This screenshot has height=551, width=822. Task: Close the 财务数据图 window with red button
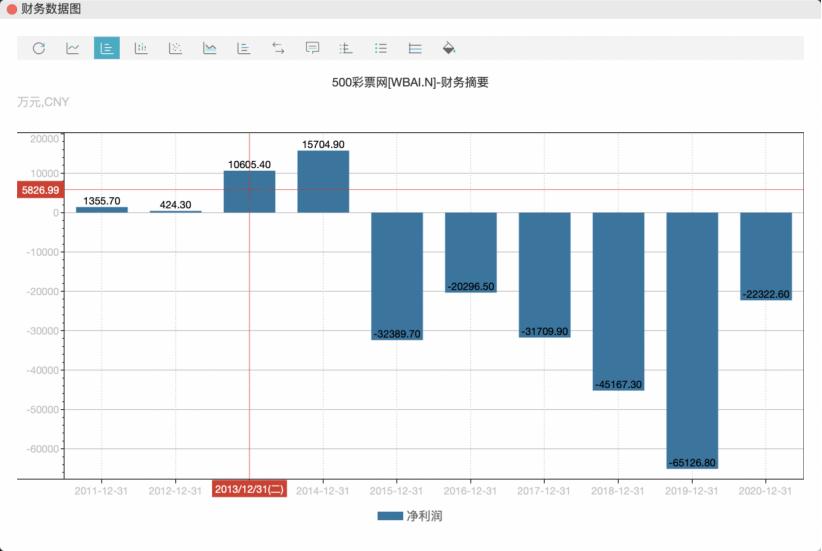click(12, 9)
